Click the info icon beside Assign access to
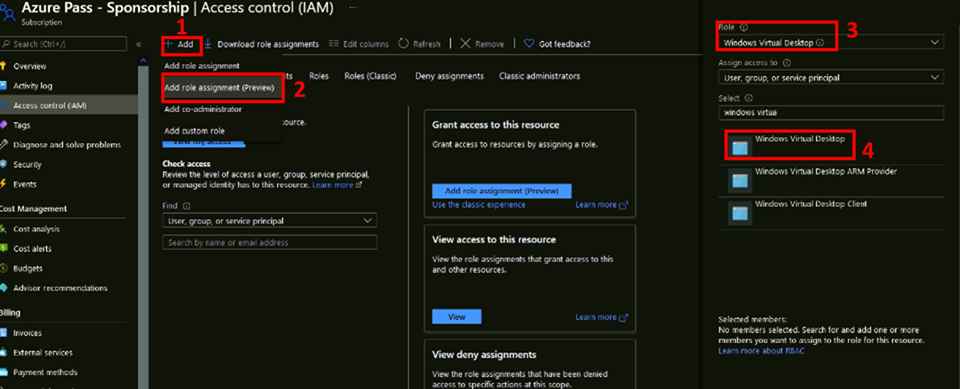The image size is (960, 389). (x=787, y=62)
